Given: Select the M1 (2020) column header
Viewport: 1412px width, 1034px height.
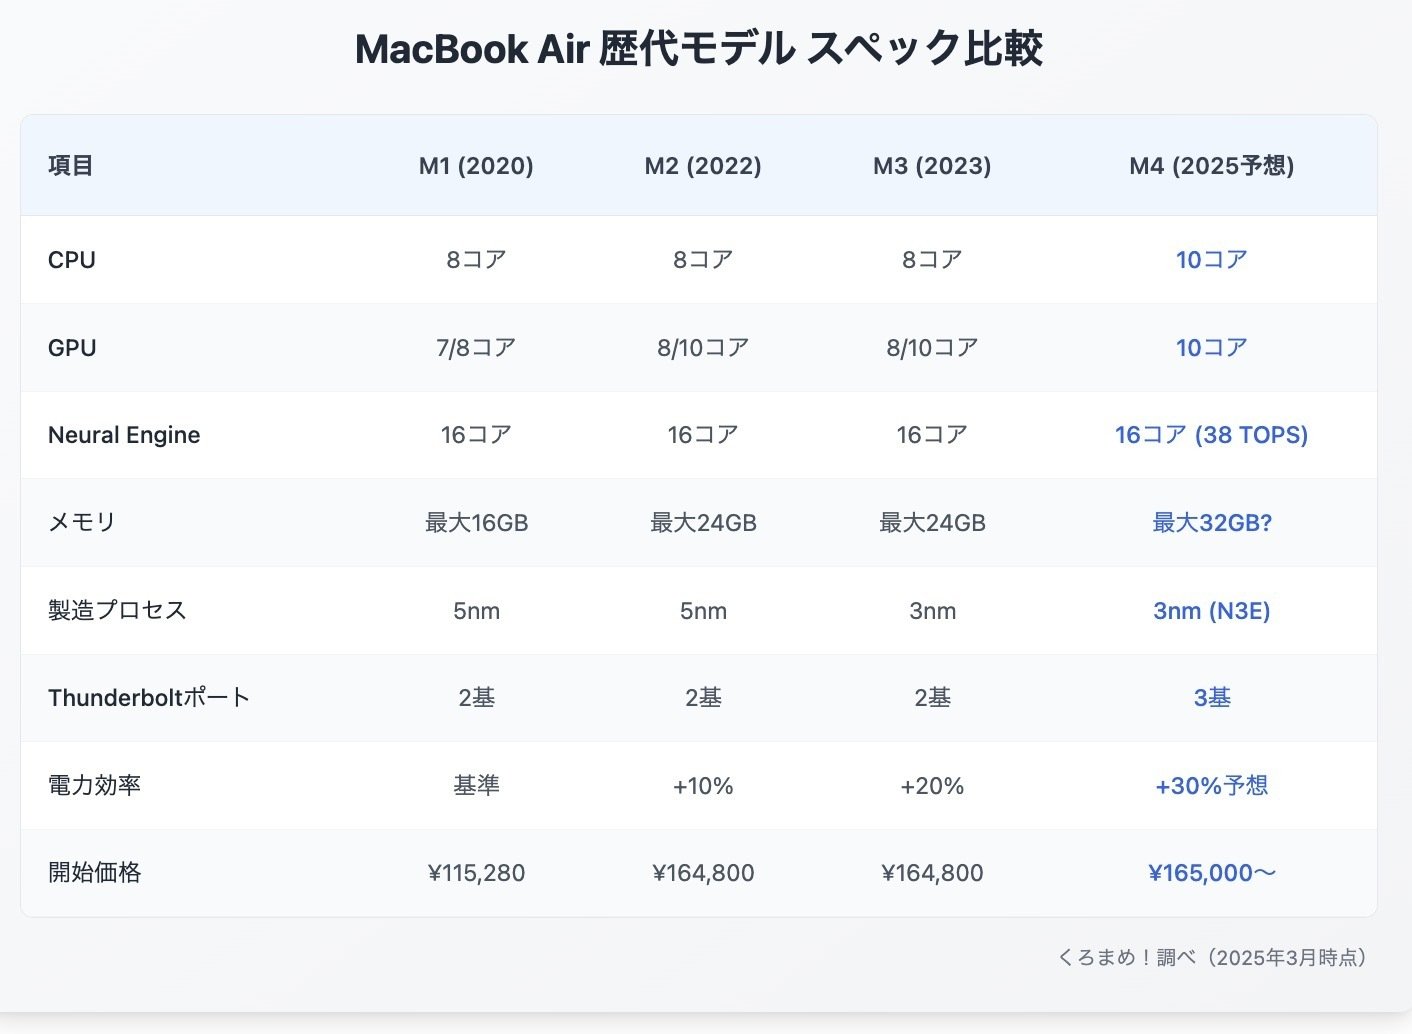Looking at the screenshot, I should tap(475, 165).
